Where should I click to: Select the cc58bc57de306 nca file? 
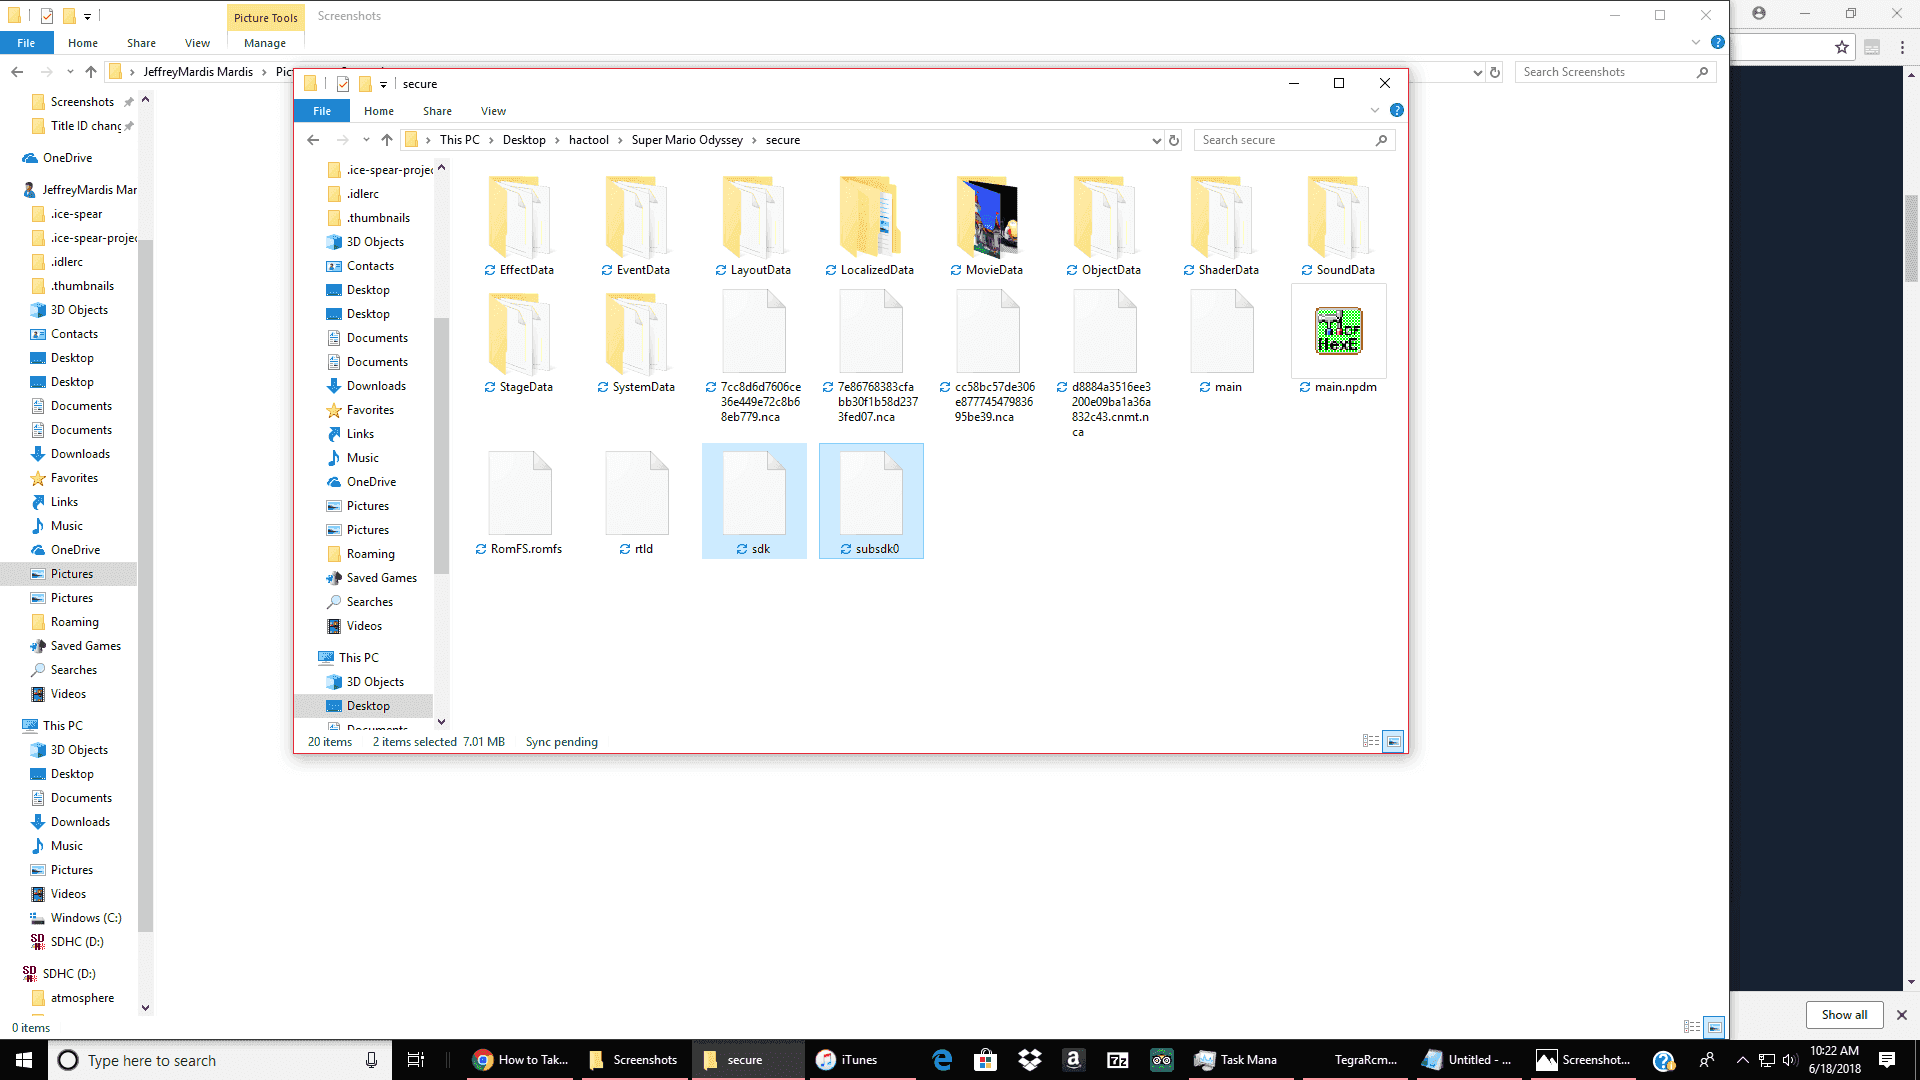click(x=987, y=357)
